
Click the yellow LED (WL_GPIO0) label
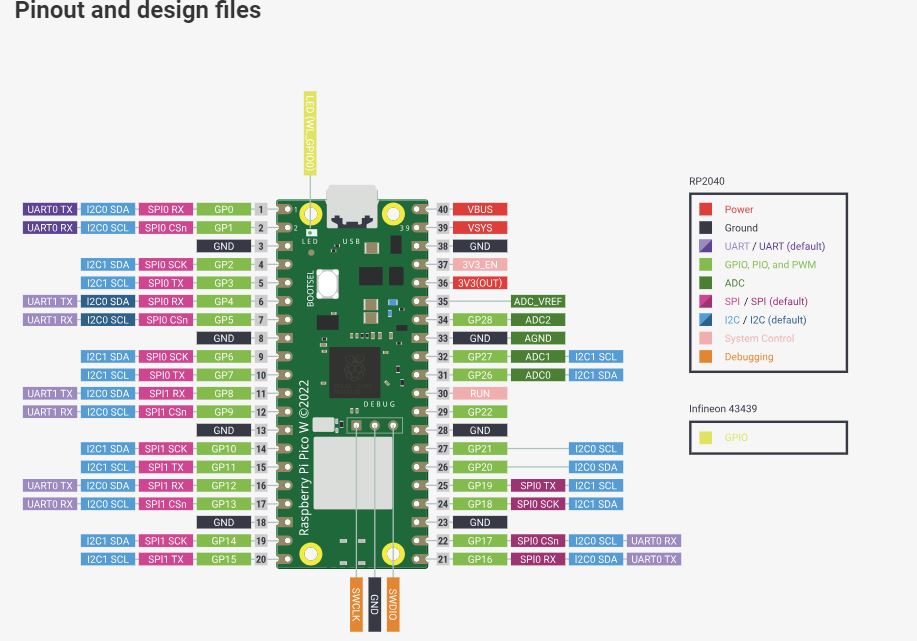pos(310,133)
